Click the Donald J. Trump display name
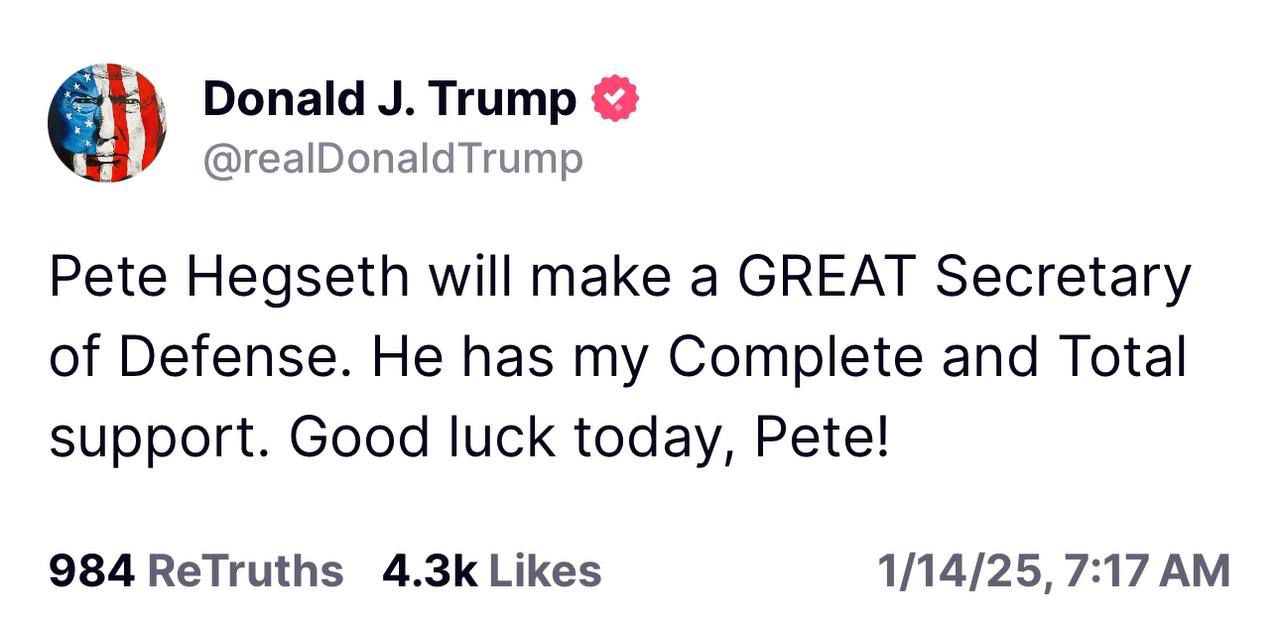 pos(389,100)
